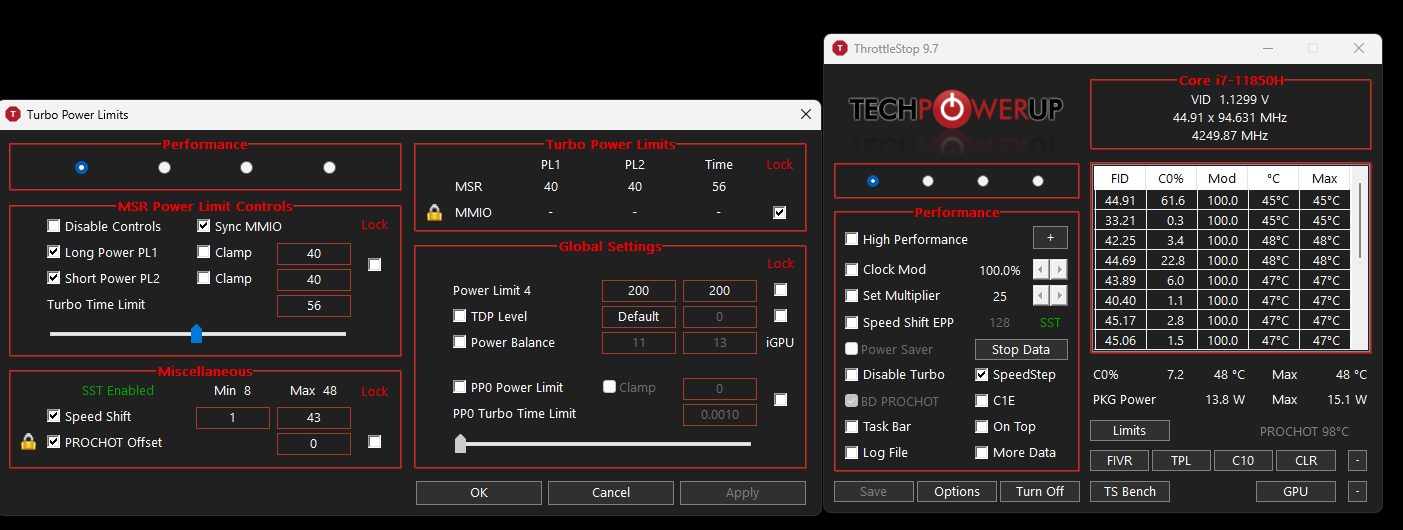Click the minus button beside GPU

click(1357, 492)
